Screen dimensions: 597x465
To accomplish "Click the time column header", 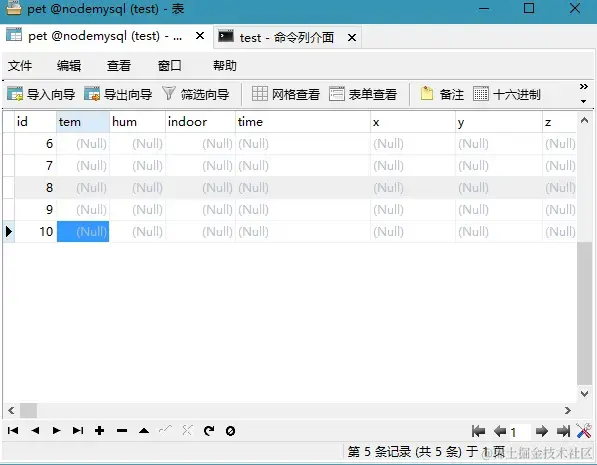I will click(x=303, y=122).
